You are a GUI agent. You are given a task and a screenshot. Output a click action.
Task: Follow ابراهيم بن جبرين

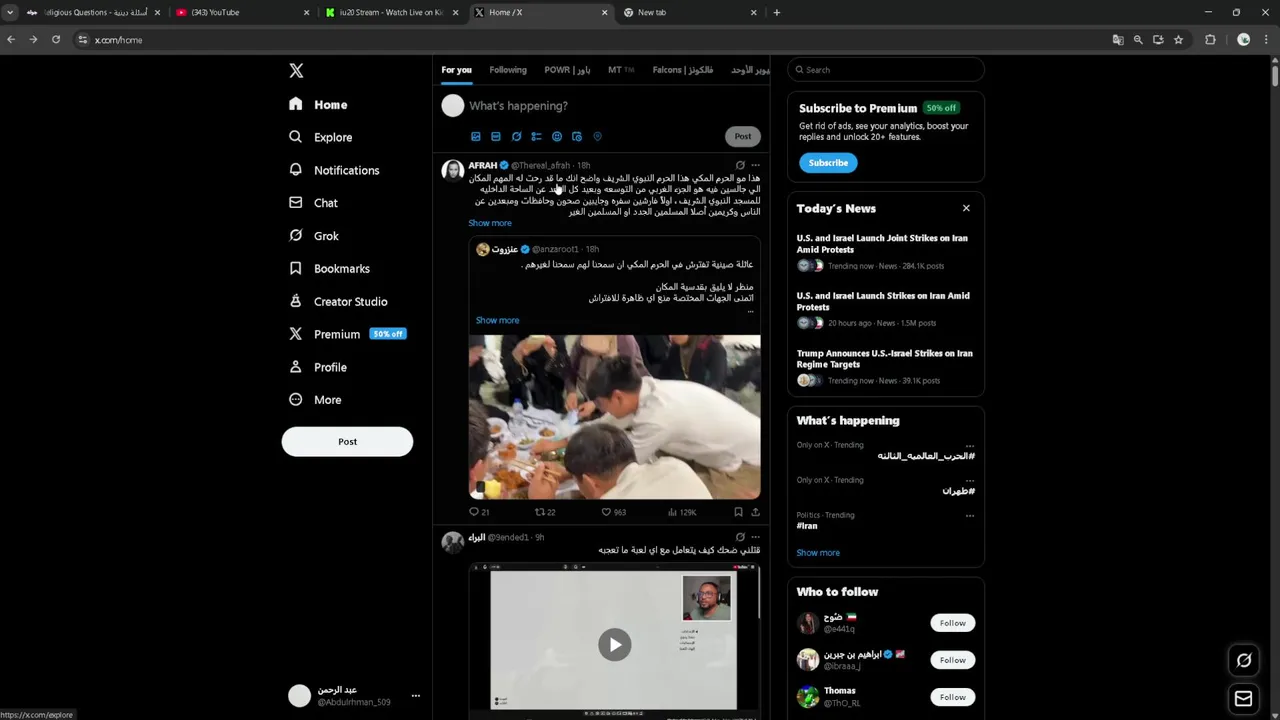click(952, 660)
